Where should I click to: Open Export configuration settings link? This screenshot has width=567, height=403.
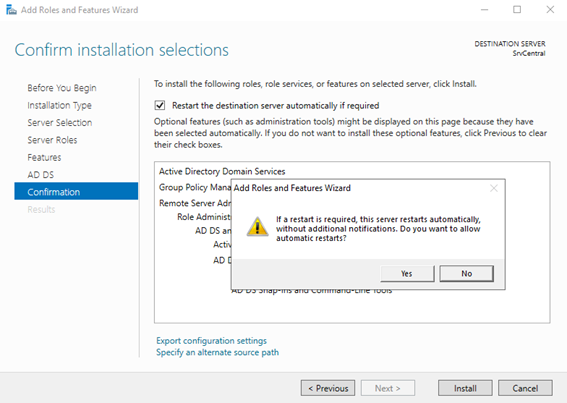tap(212, 340)
